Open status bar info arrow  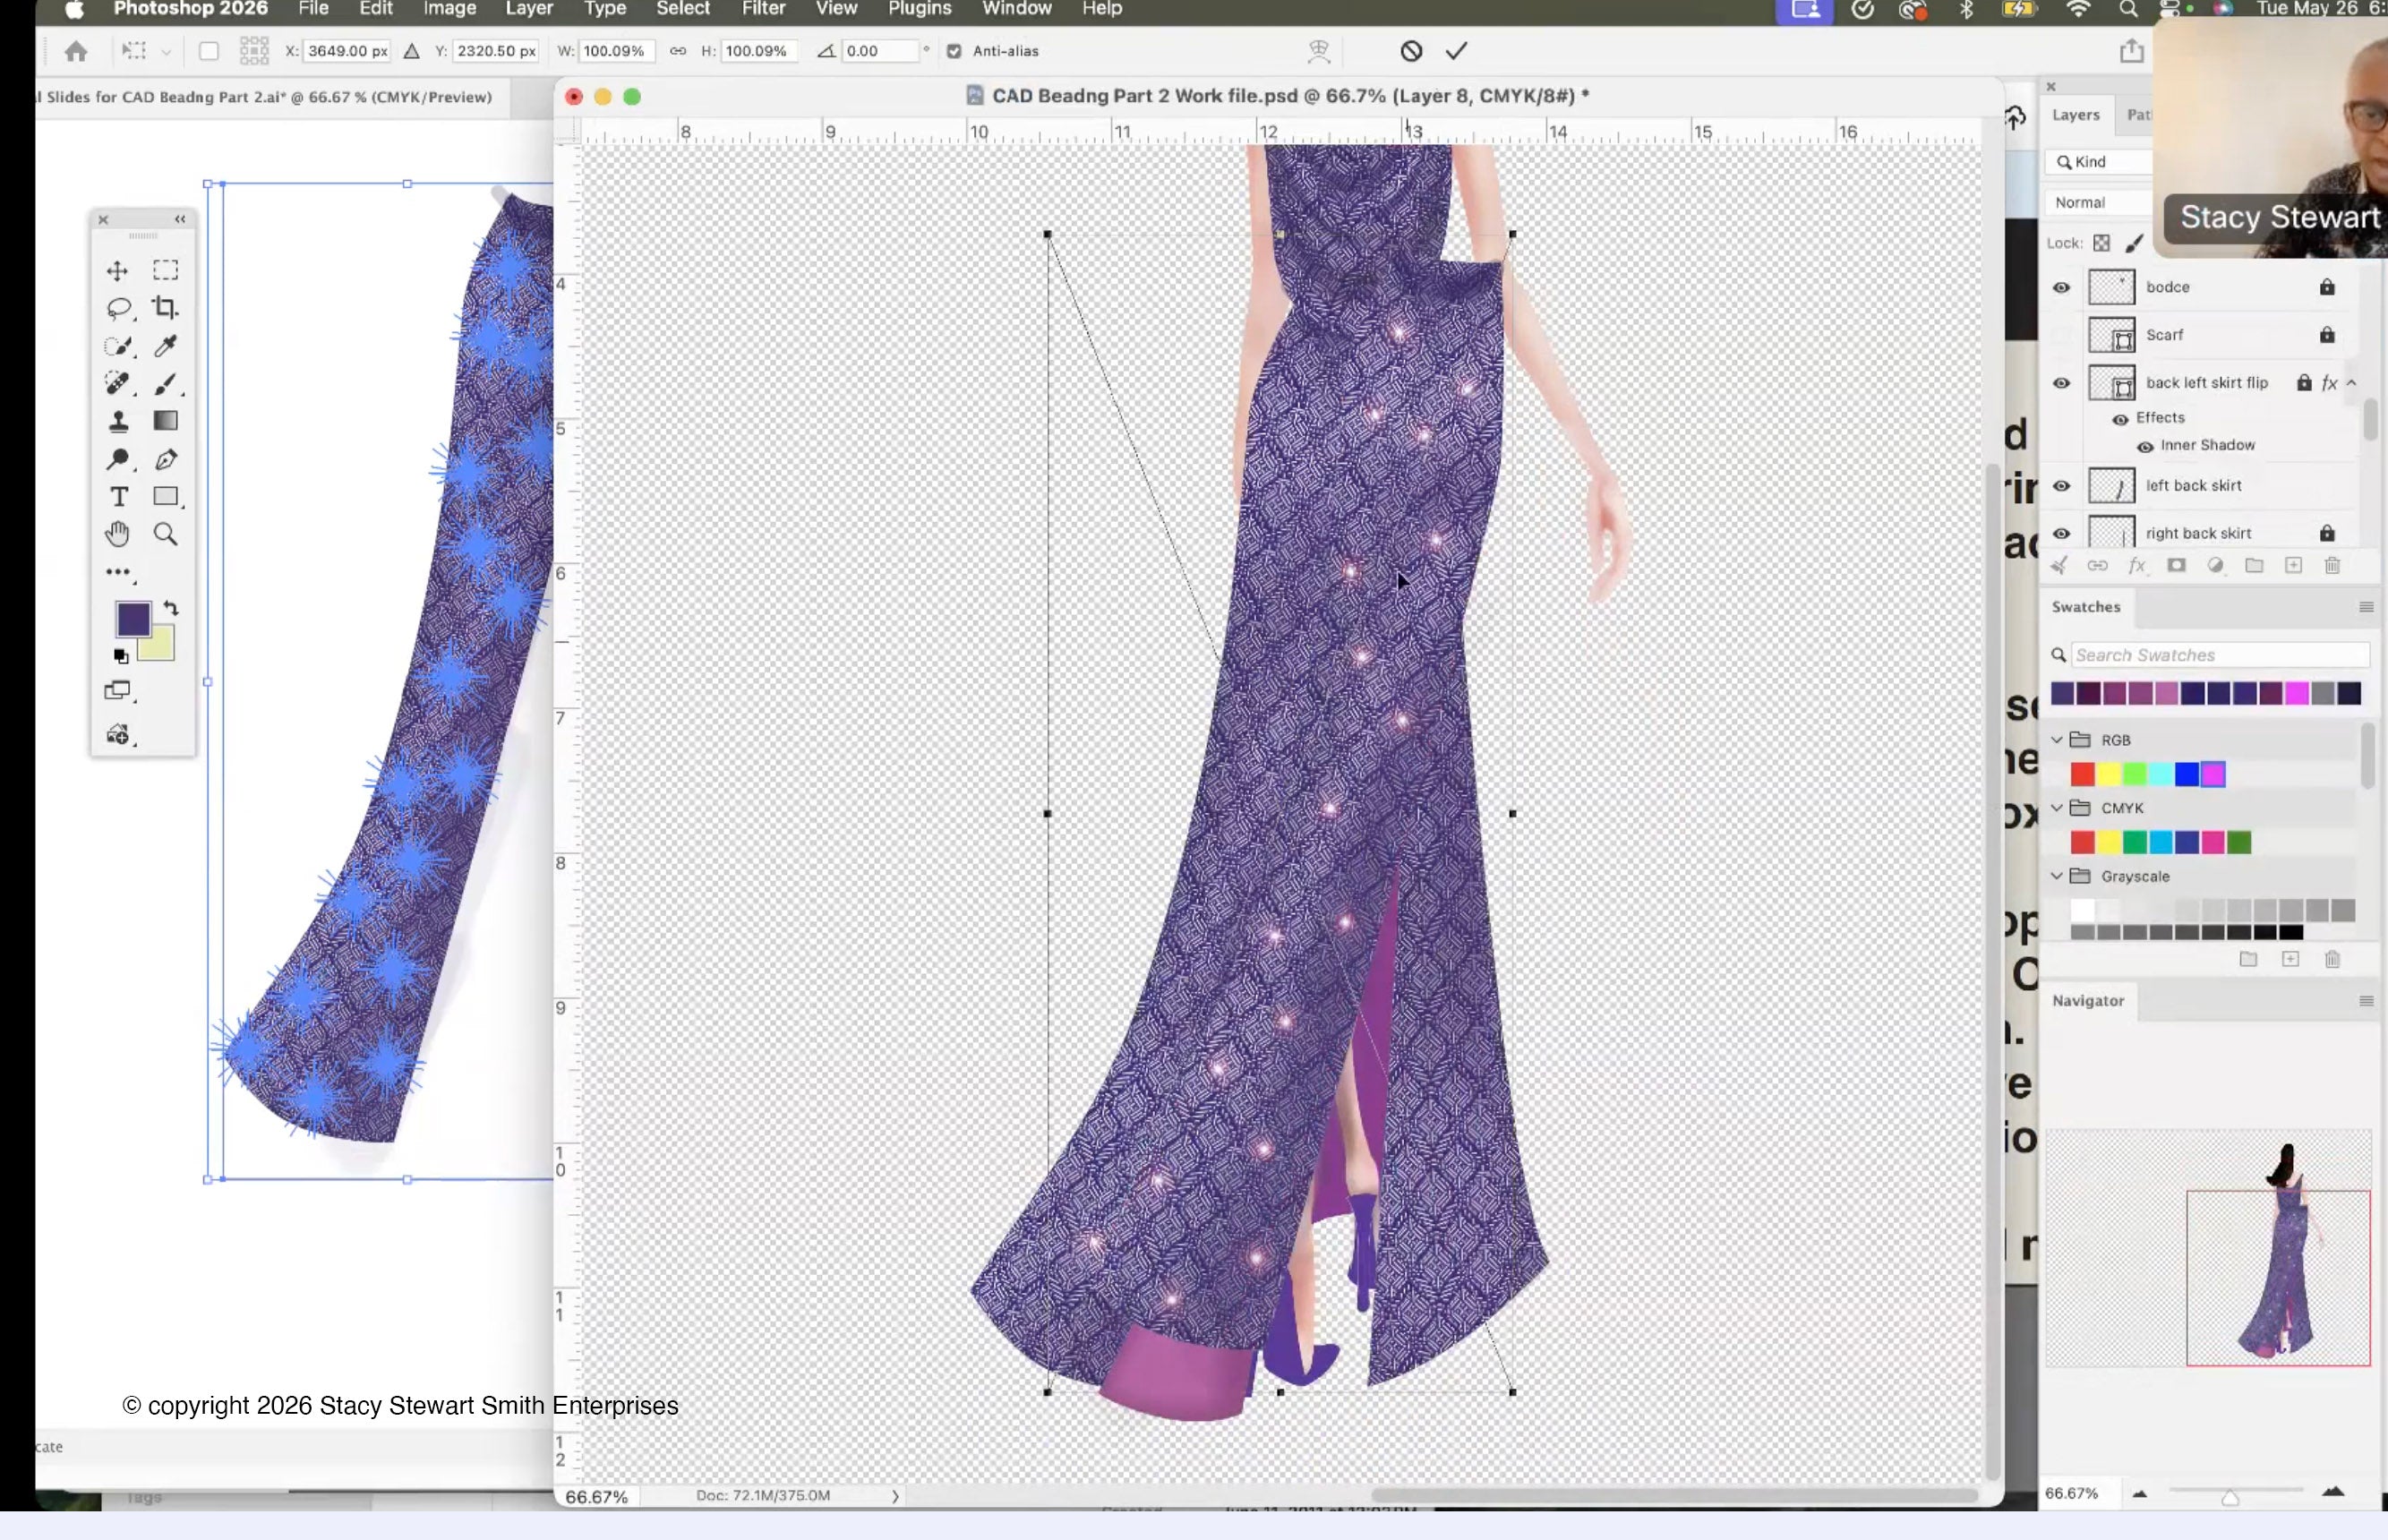click(895, 1496)
